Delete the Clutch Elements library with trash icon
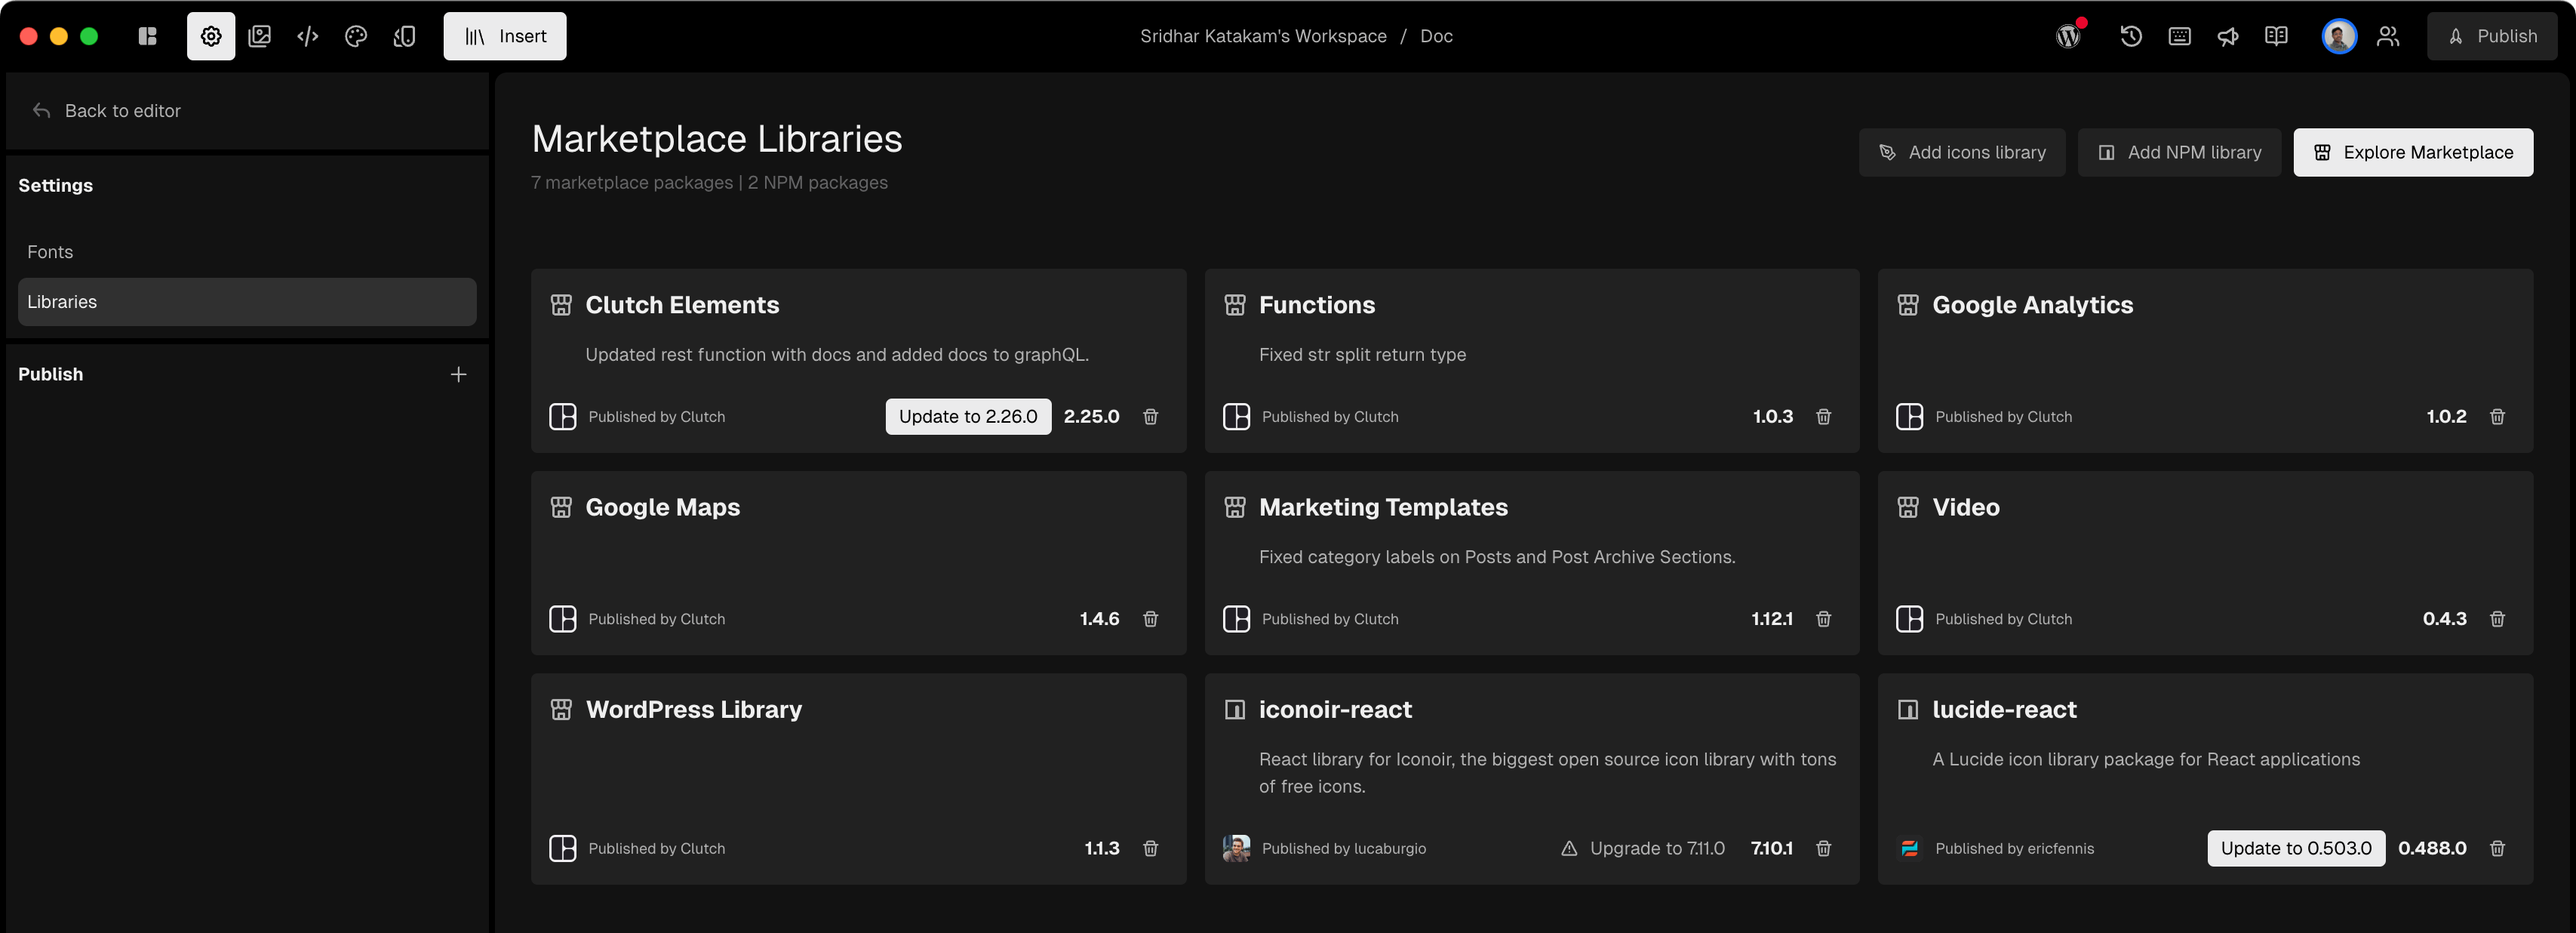Screen dimensions: 2576x933 click(1150, 417)
